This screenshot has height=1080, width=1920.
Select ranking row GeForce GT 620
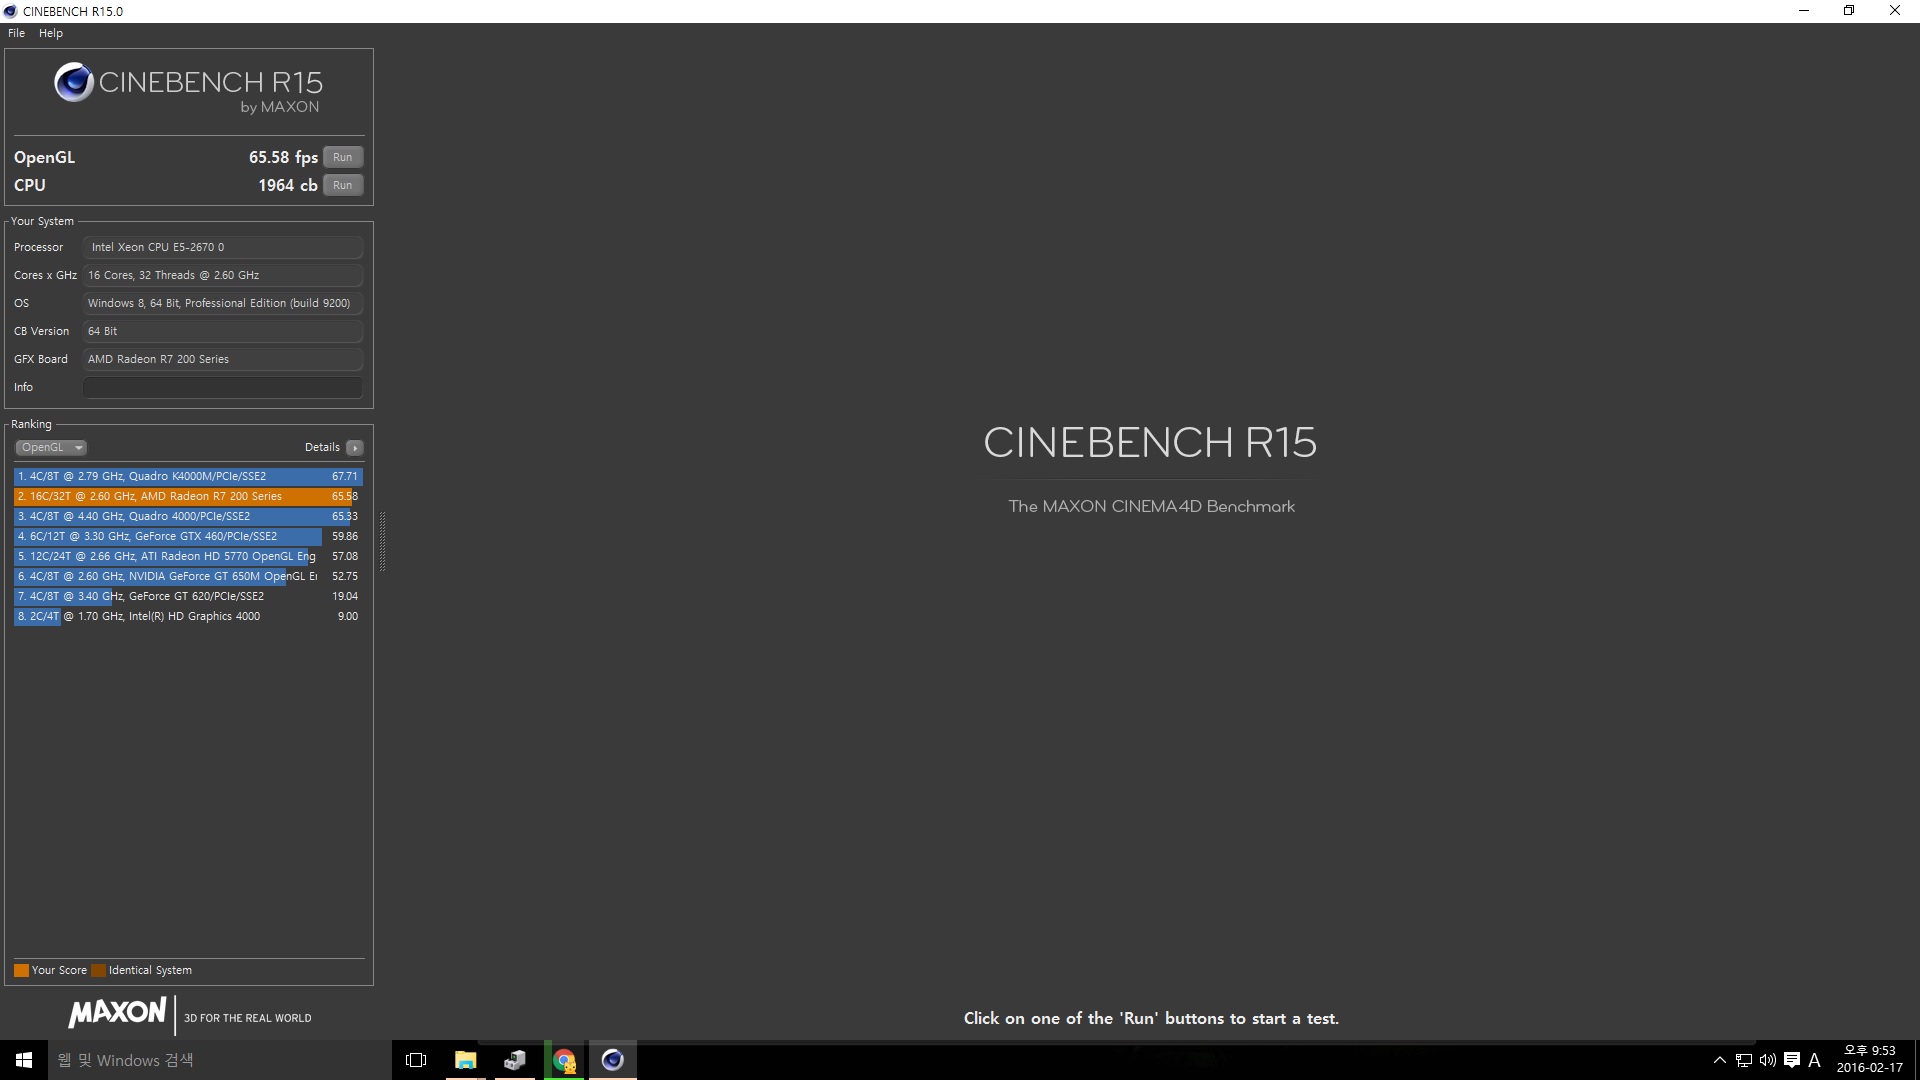click(x=188, y=596)
